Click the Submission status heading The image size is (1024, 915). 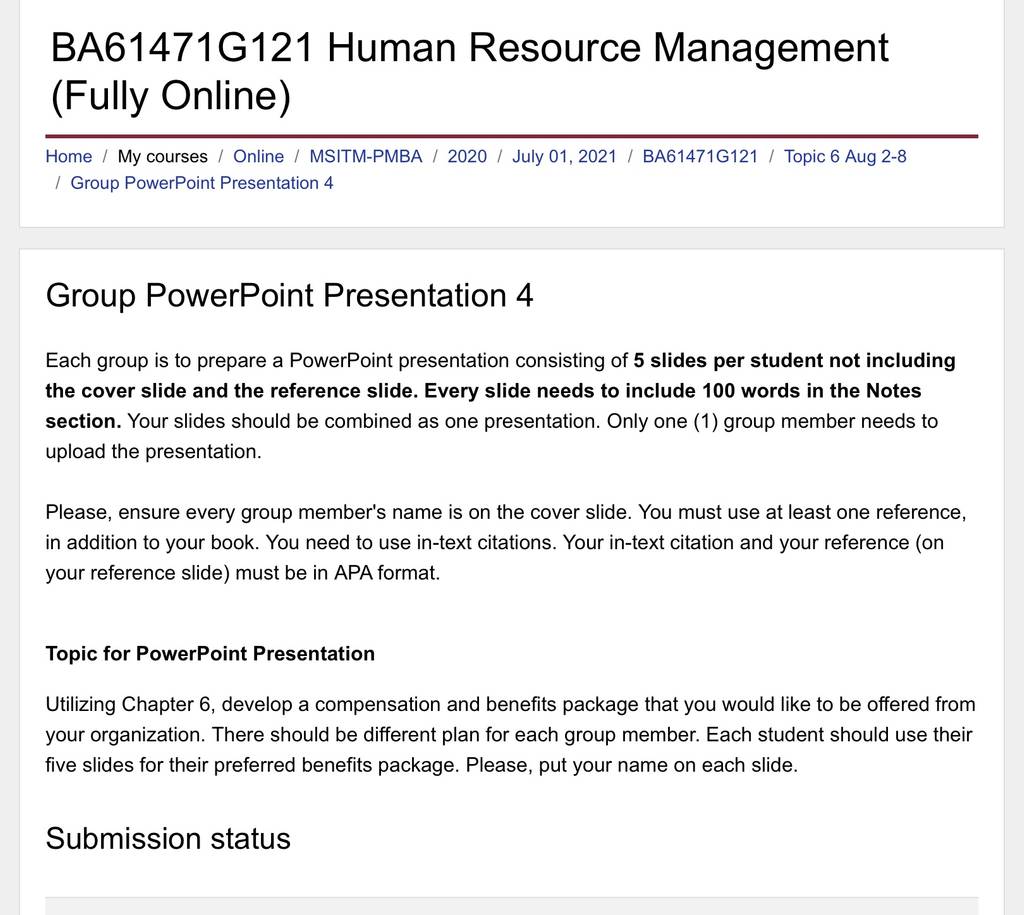pyautogui.click(x=168, y=839)
